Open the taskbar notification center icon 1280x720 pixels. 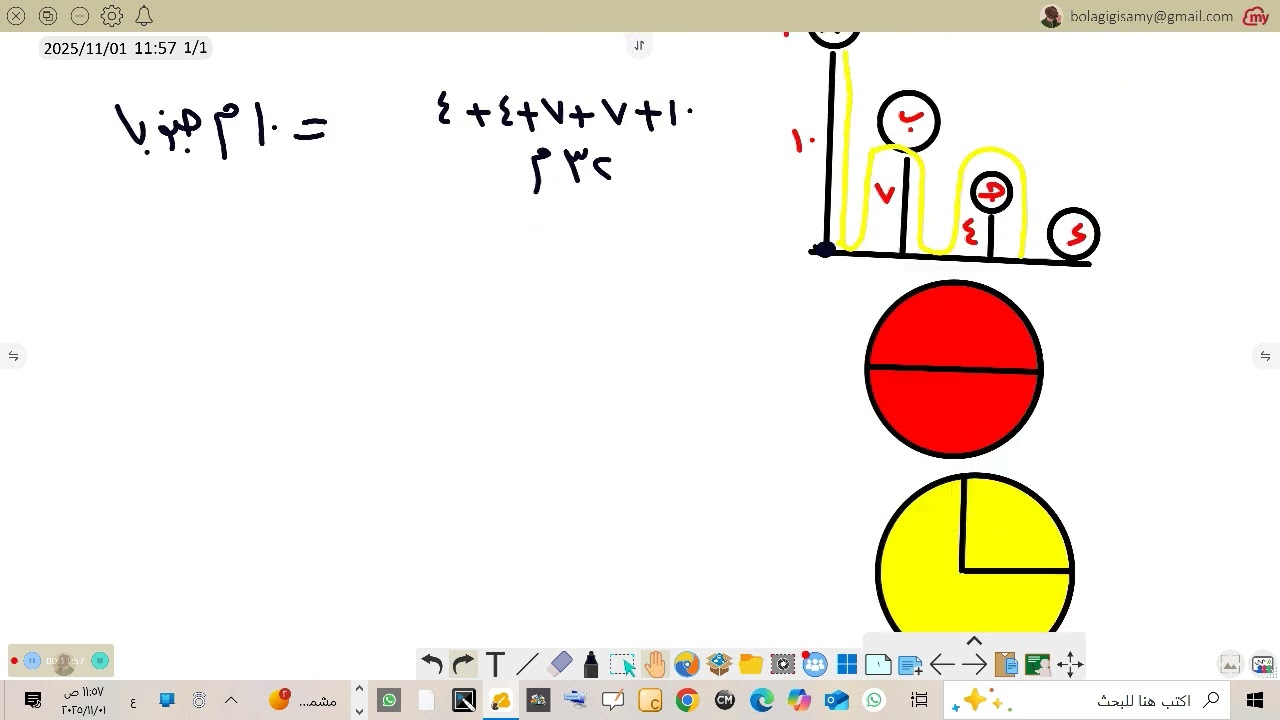click(x=33, y=700)
